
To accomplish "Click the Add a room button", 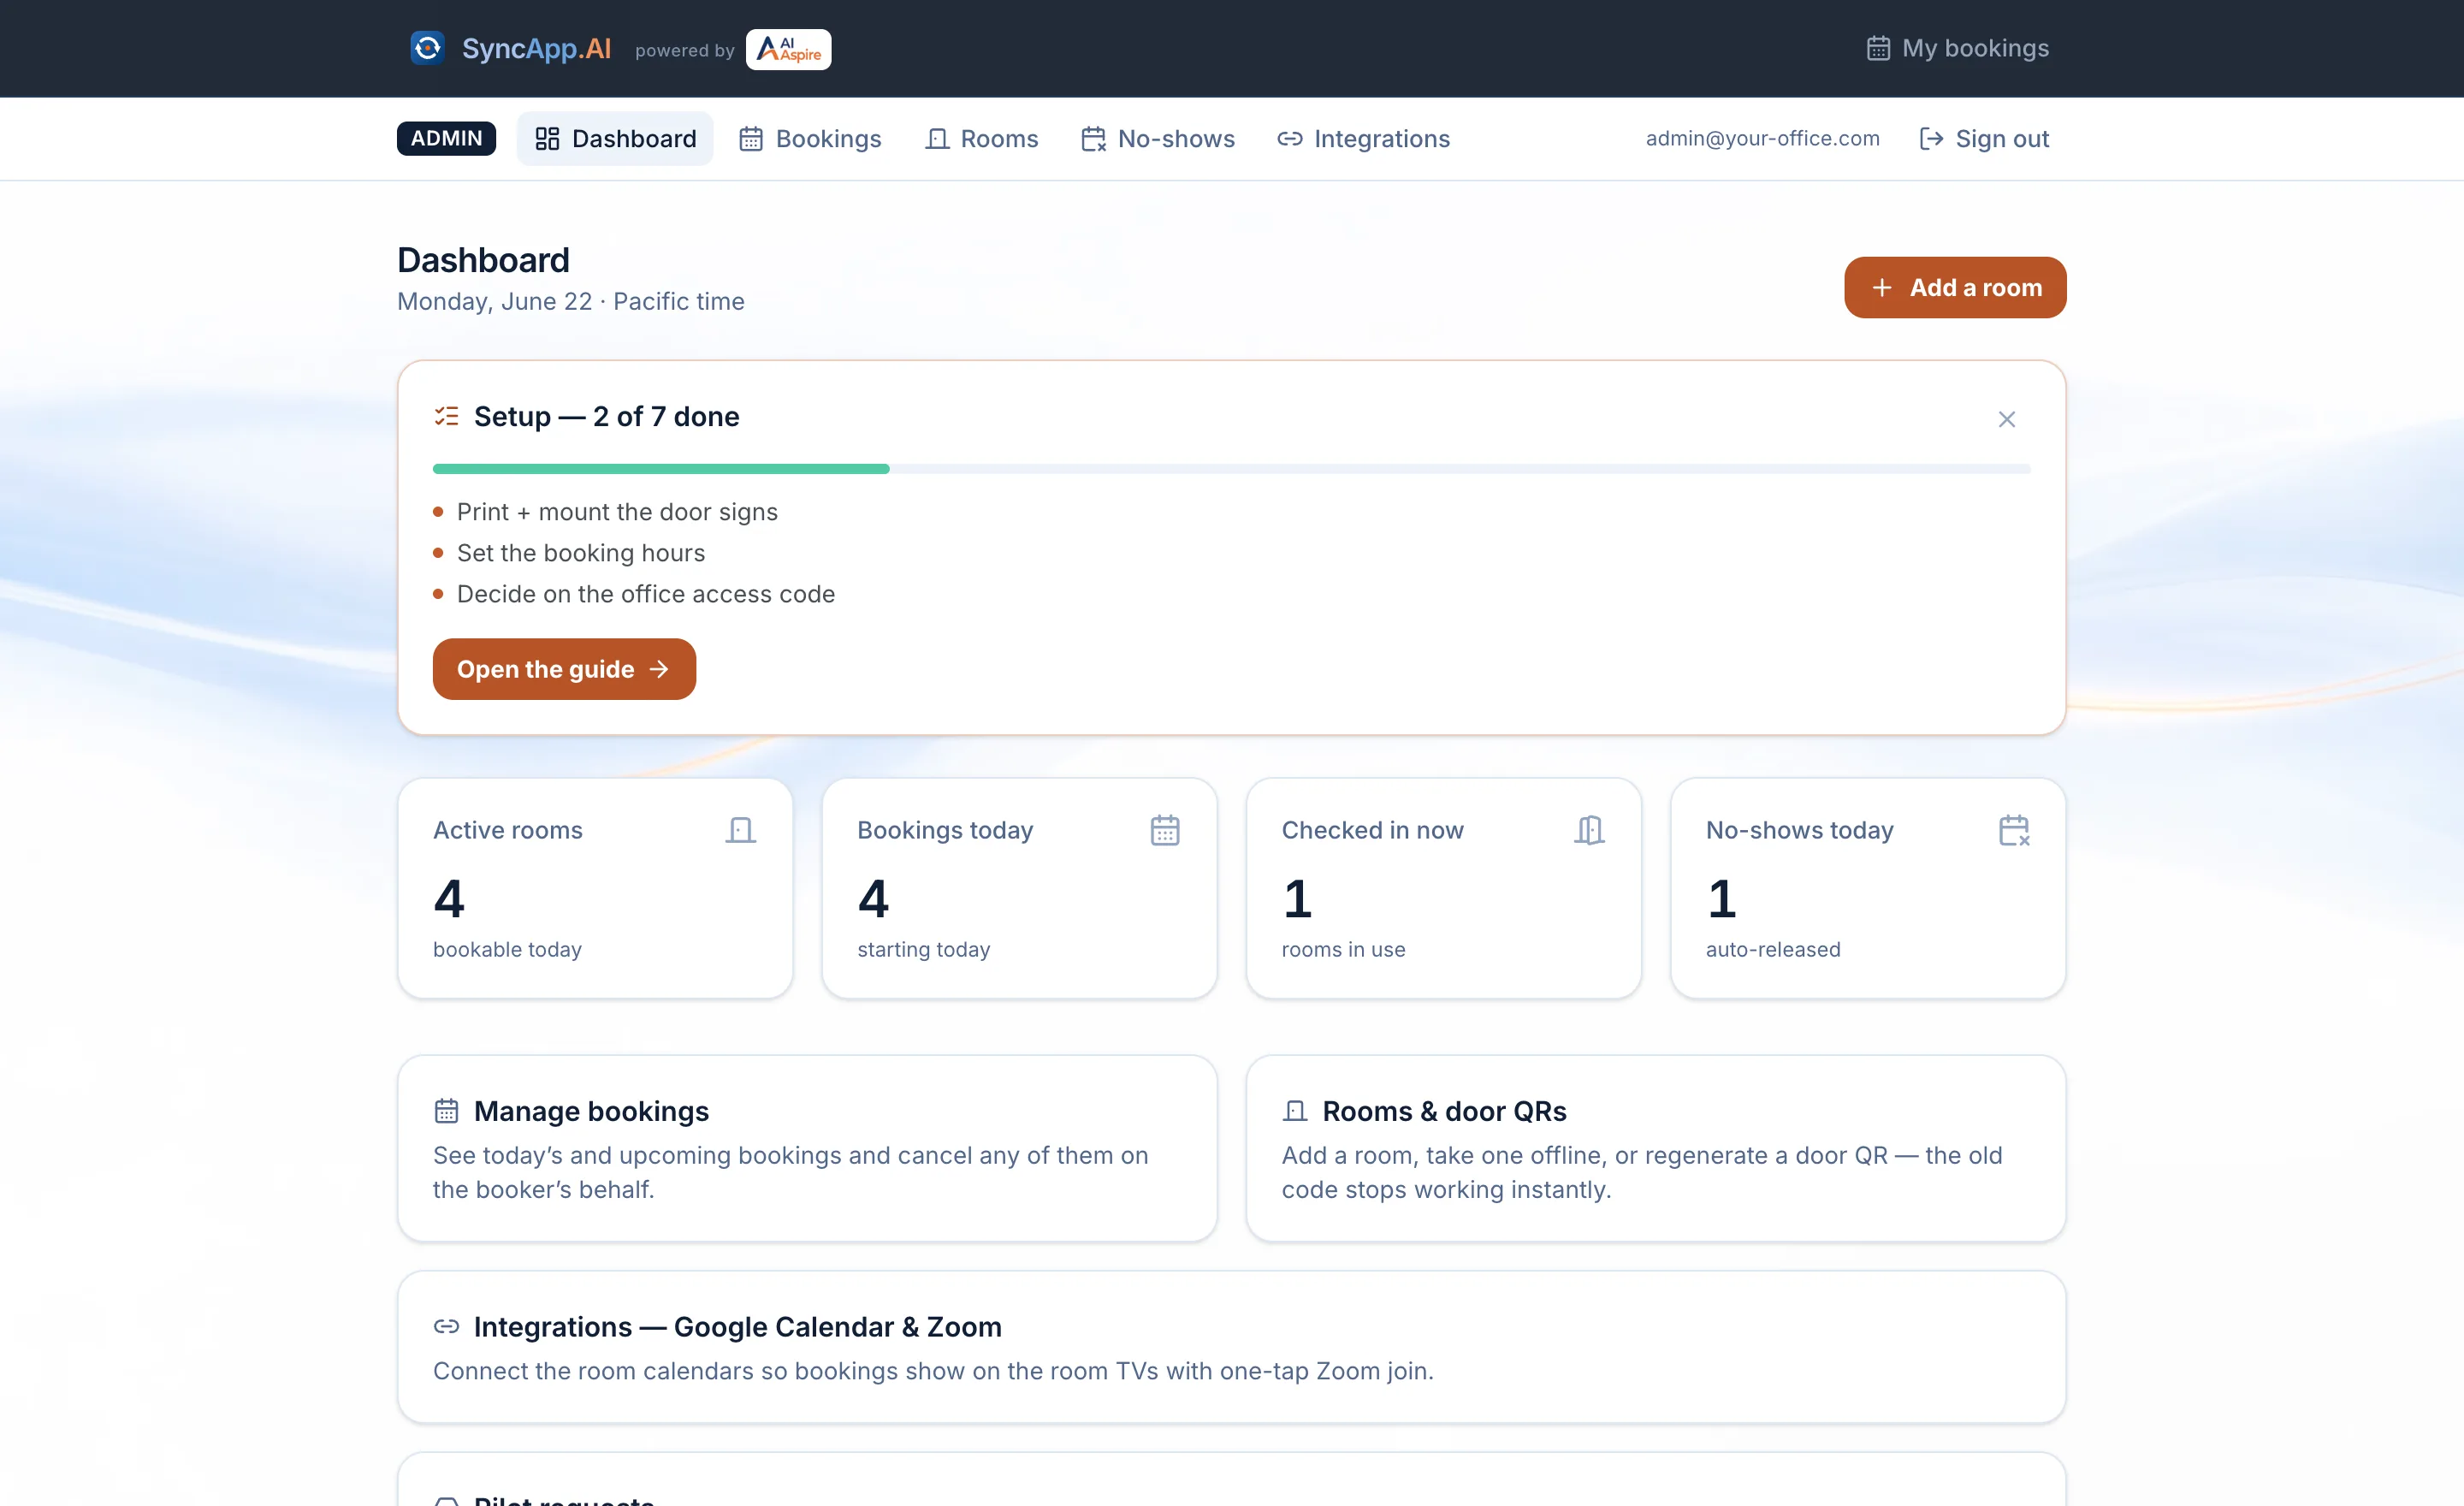I will [x=1955, y=287].
